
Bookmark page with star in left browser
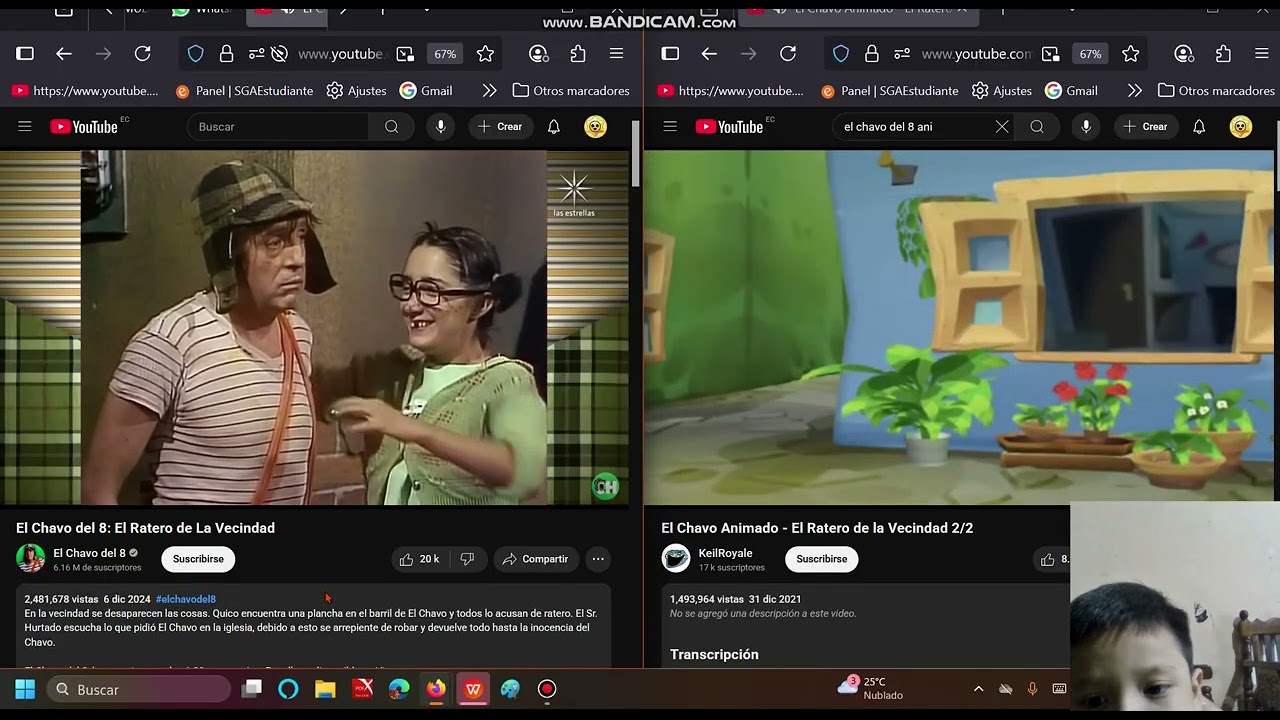[x=485, y=54]
